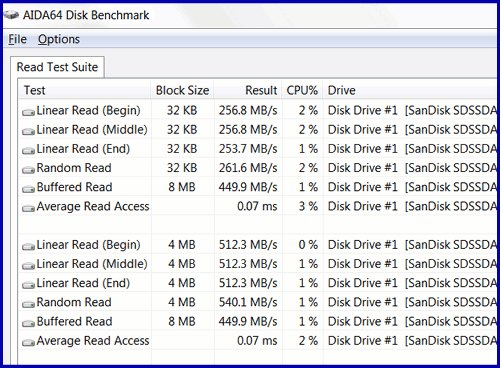Click drive icon of 3 % Average Read Access
This screenshot has height=368, width=500.
click(28, 208)
